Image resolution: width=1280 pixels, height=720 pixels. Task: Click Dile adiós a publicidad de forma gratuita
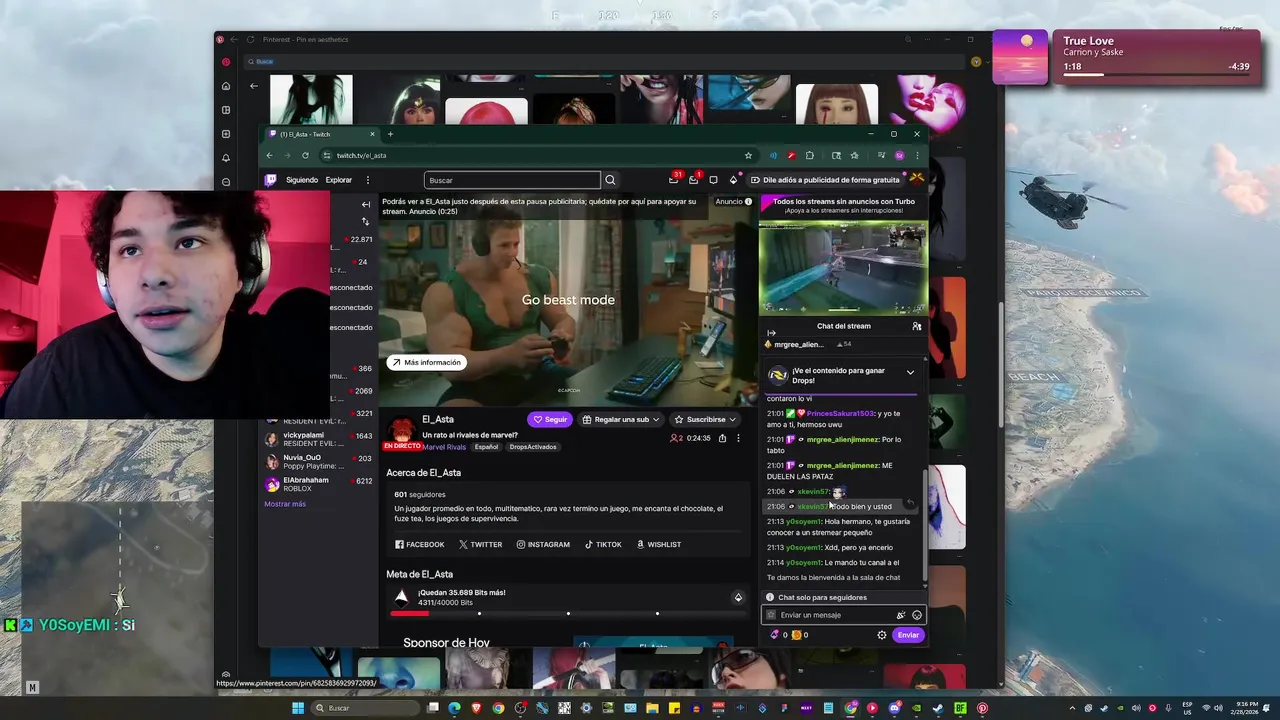(x=827, y=180)
